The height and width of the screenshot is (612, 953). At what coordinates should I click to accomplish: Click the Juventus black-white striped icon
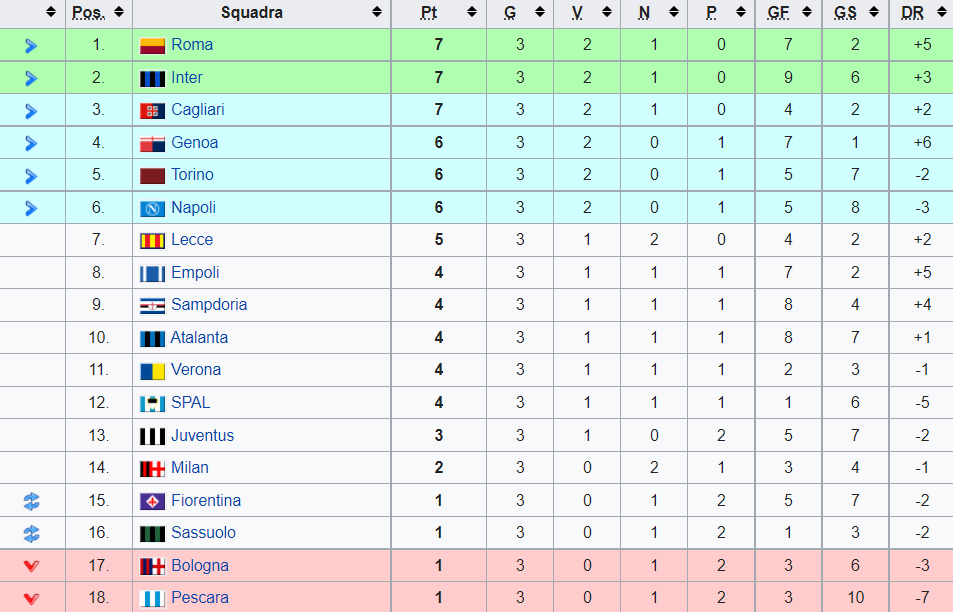pyautogui.click(x=152, y=436)
